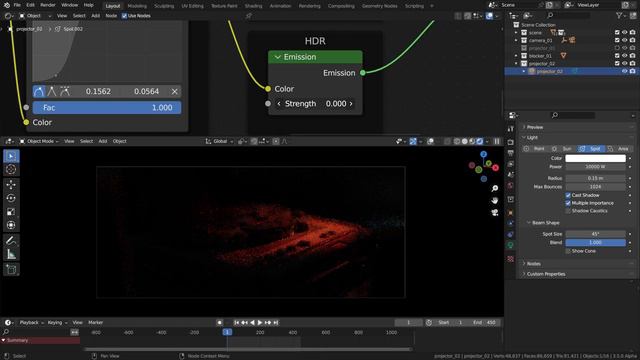
Task: Click the Emission Strength value field
Action: [315, 104]
